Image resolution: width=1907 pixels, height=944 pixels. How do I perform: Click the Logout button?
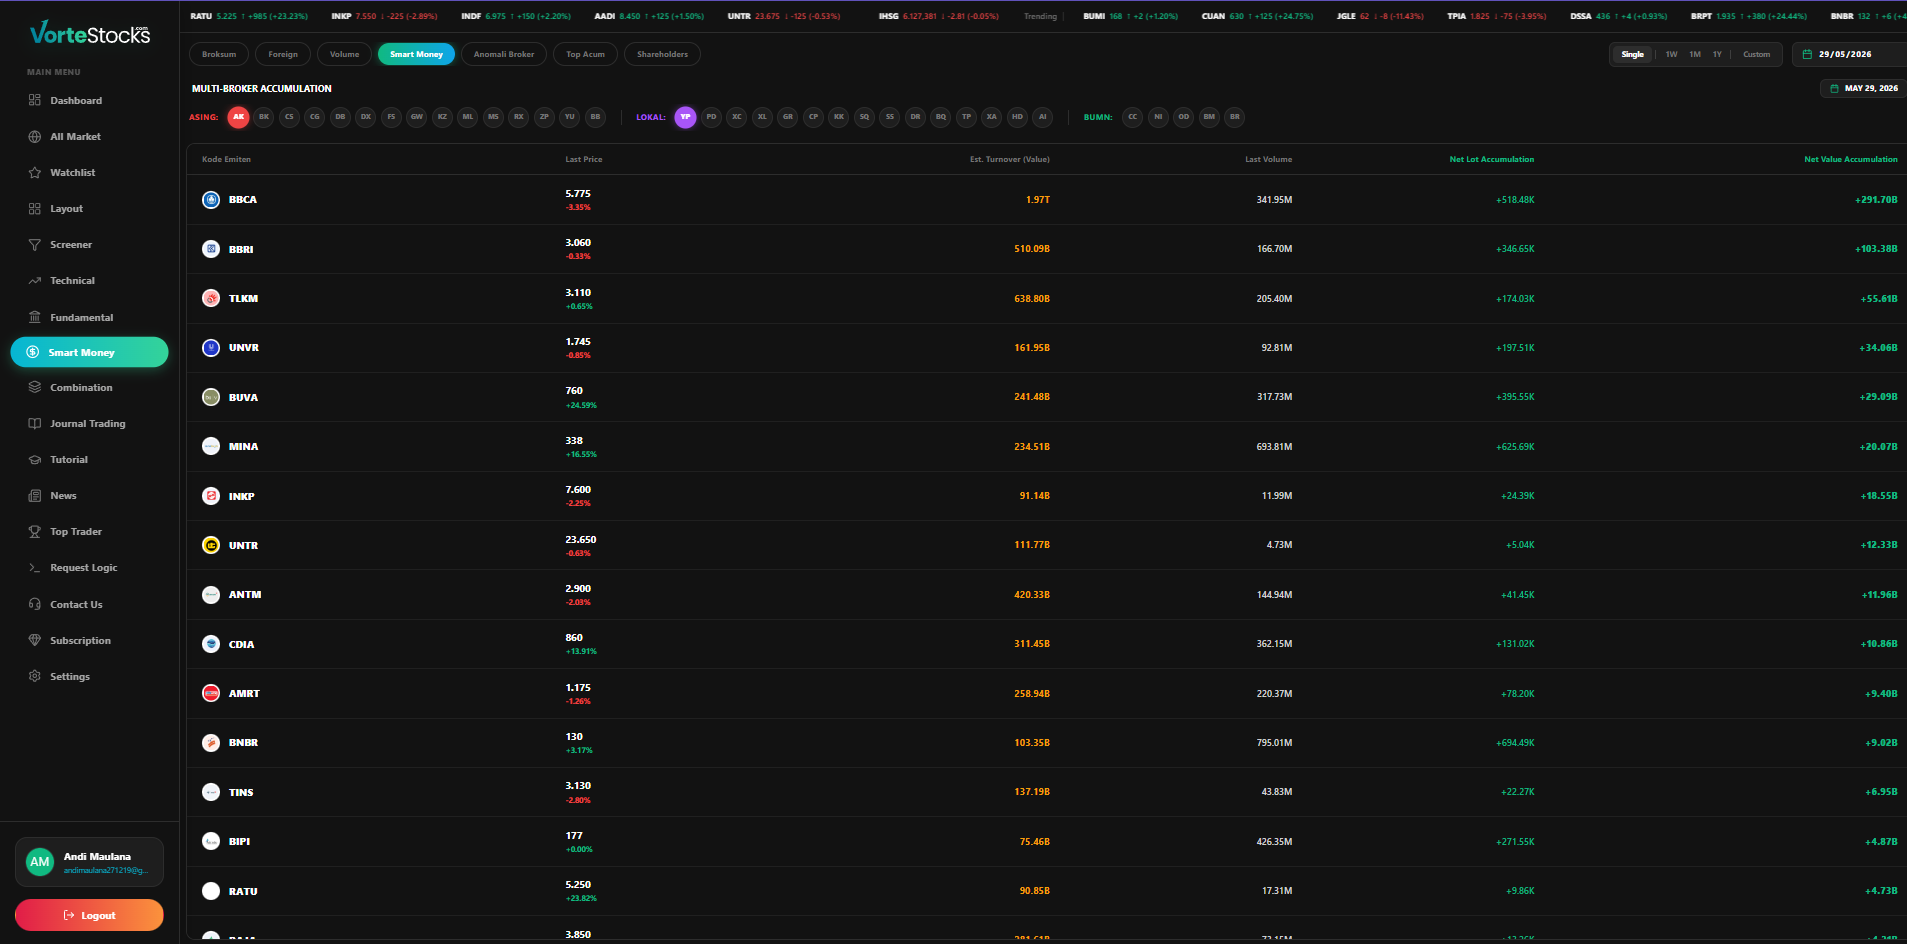[x=89, y=915]
